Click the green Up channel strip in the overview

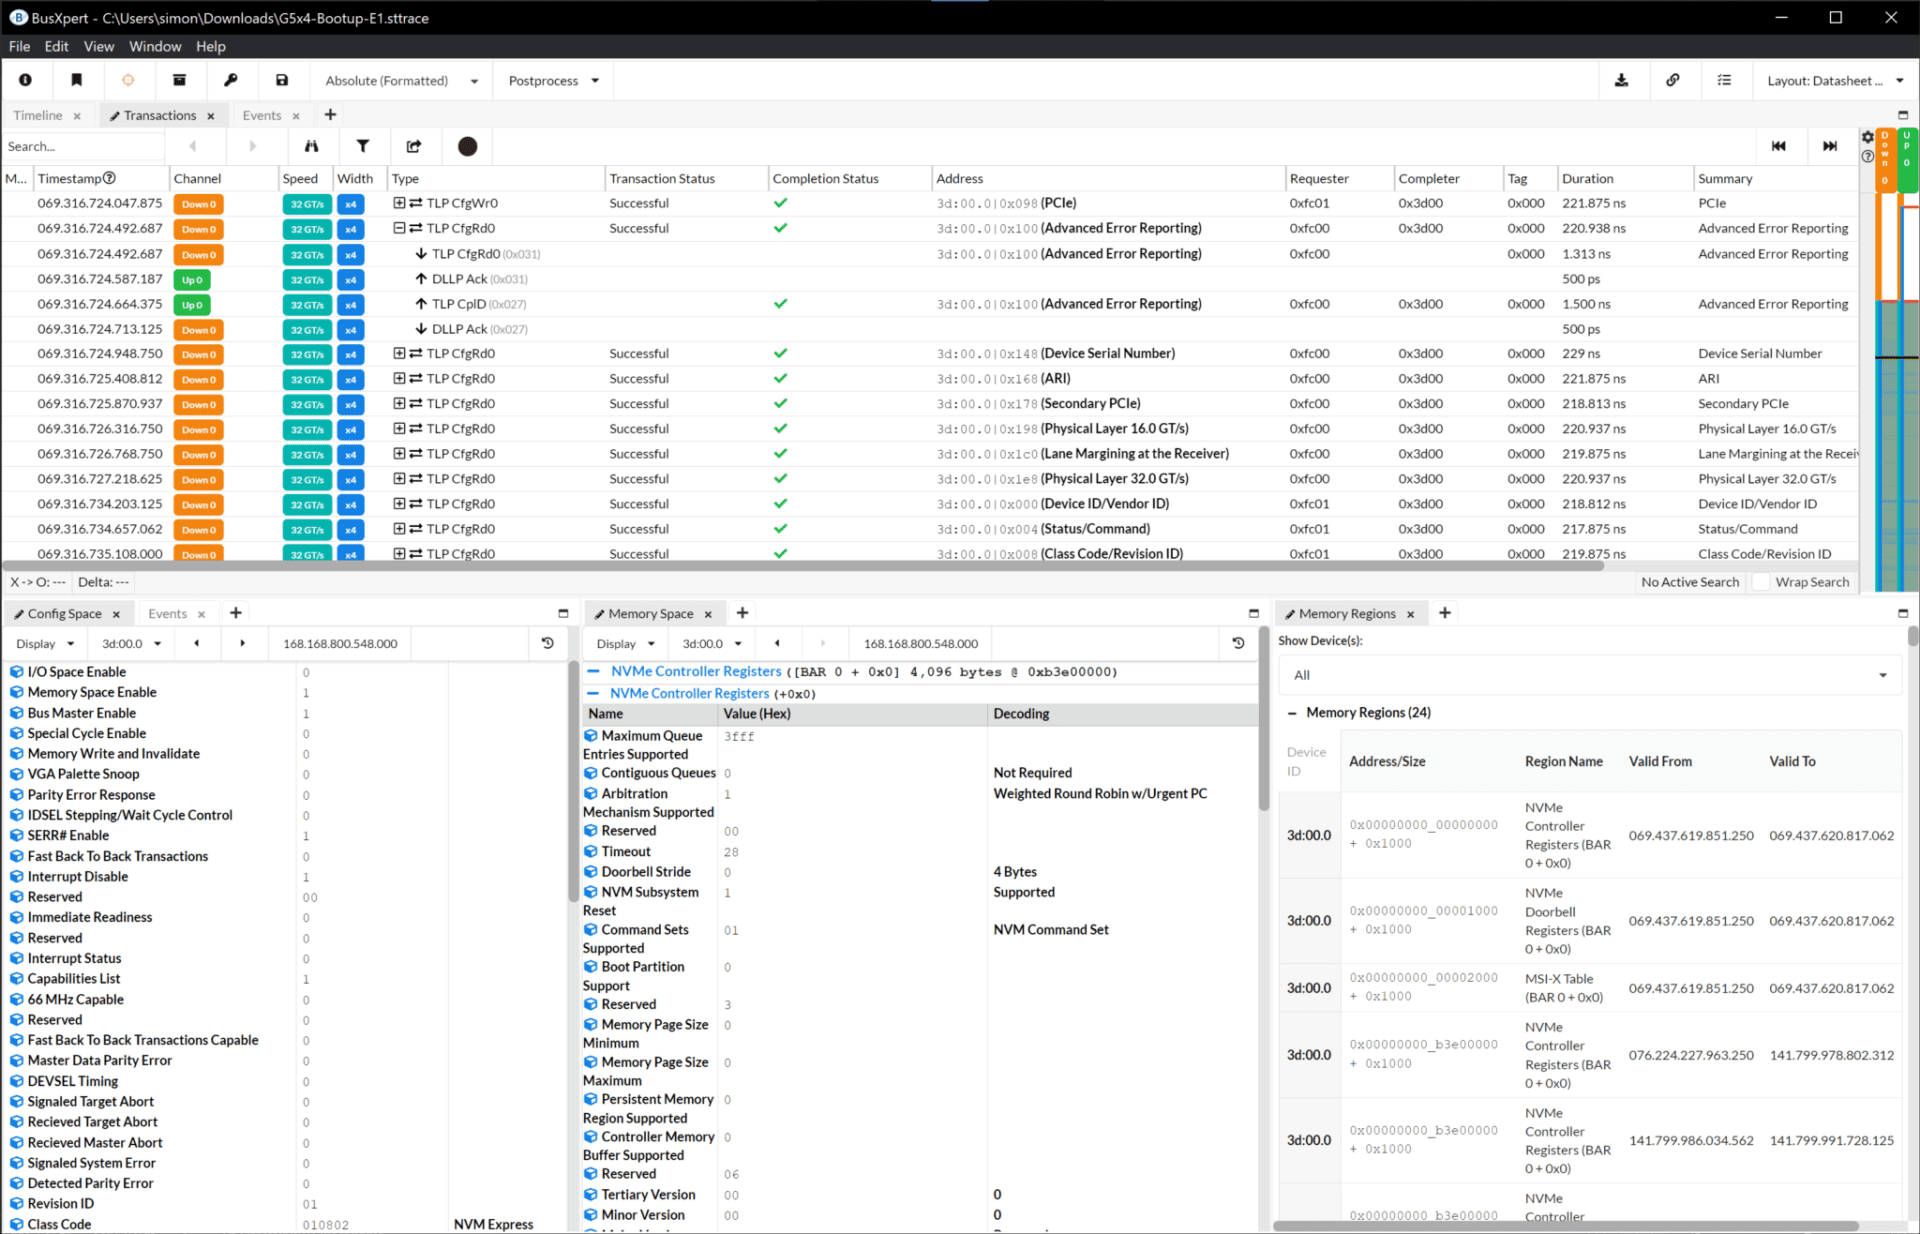(x=1907, y=160)
